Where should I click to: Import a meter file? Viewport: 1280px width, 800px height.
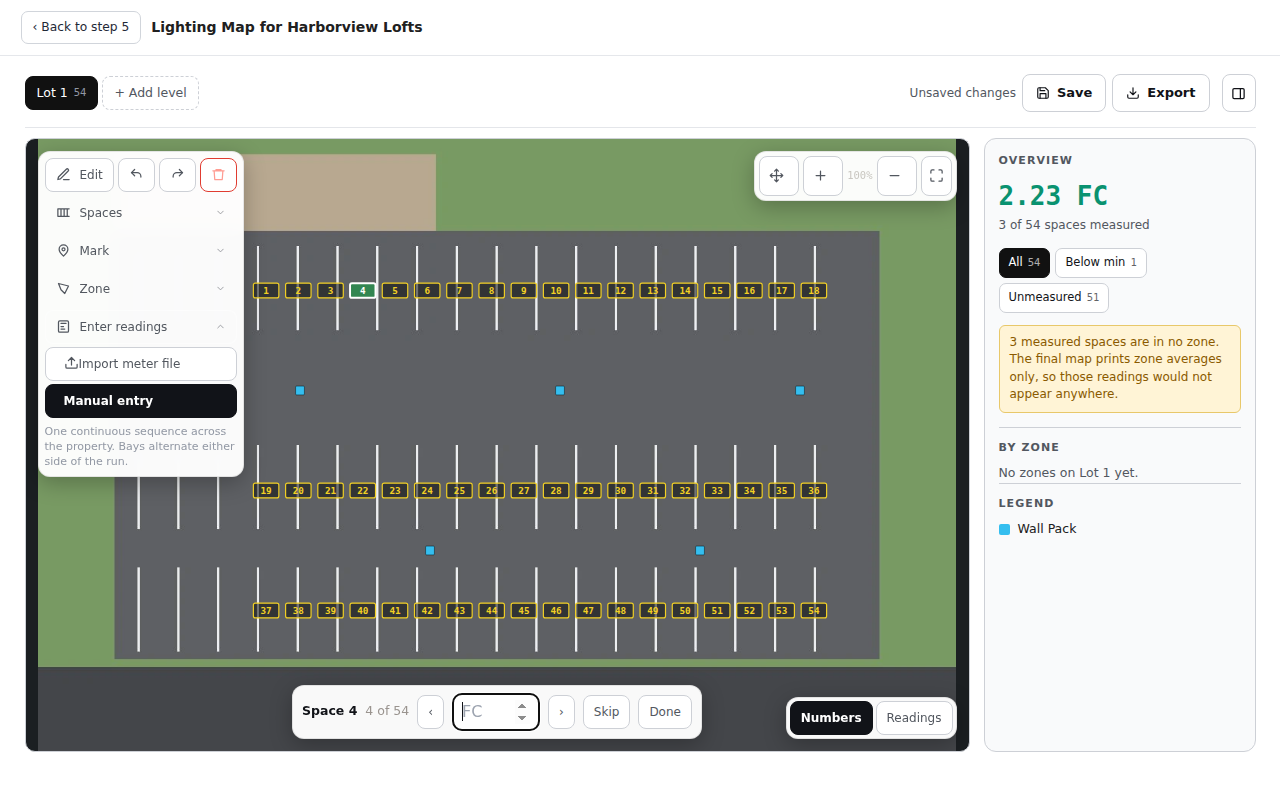[x=141, y=364]
